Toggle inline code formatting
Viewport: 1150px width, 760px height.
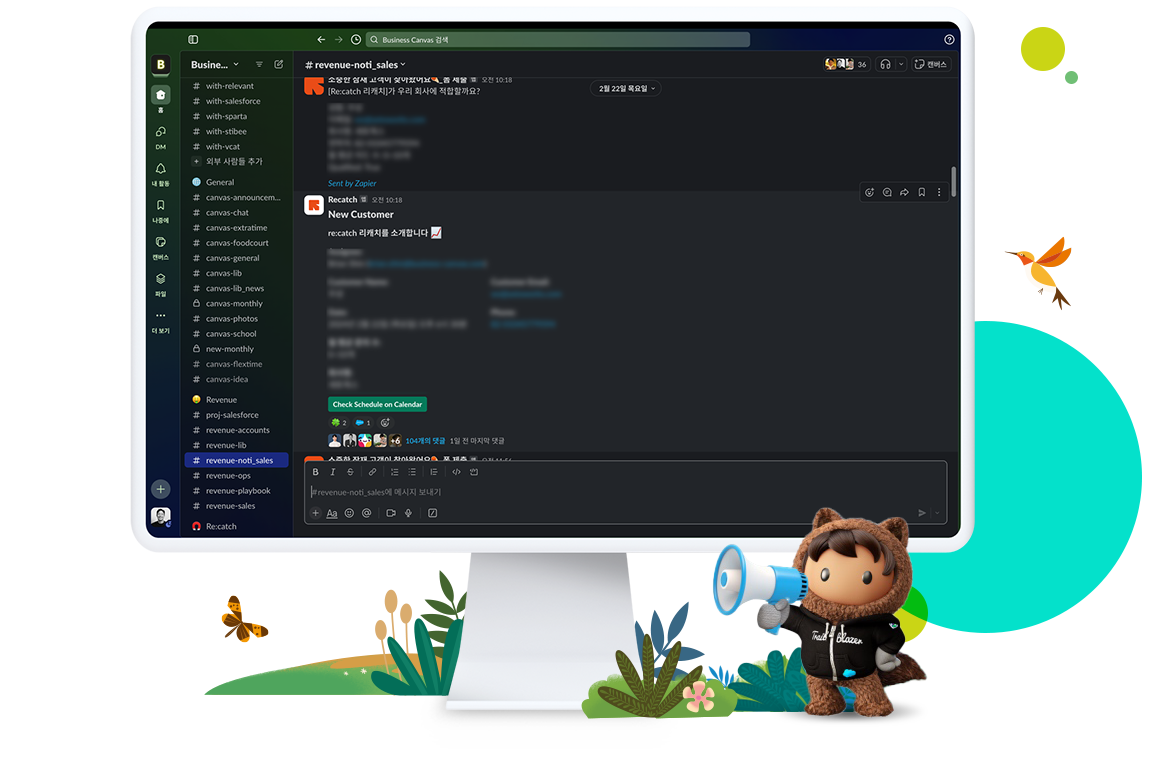coord(456,472)
